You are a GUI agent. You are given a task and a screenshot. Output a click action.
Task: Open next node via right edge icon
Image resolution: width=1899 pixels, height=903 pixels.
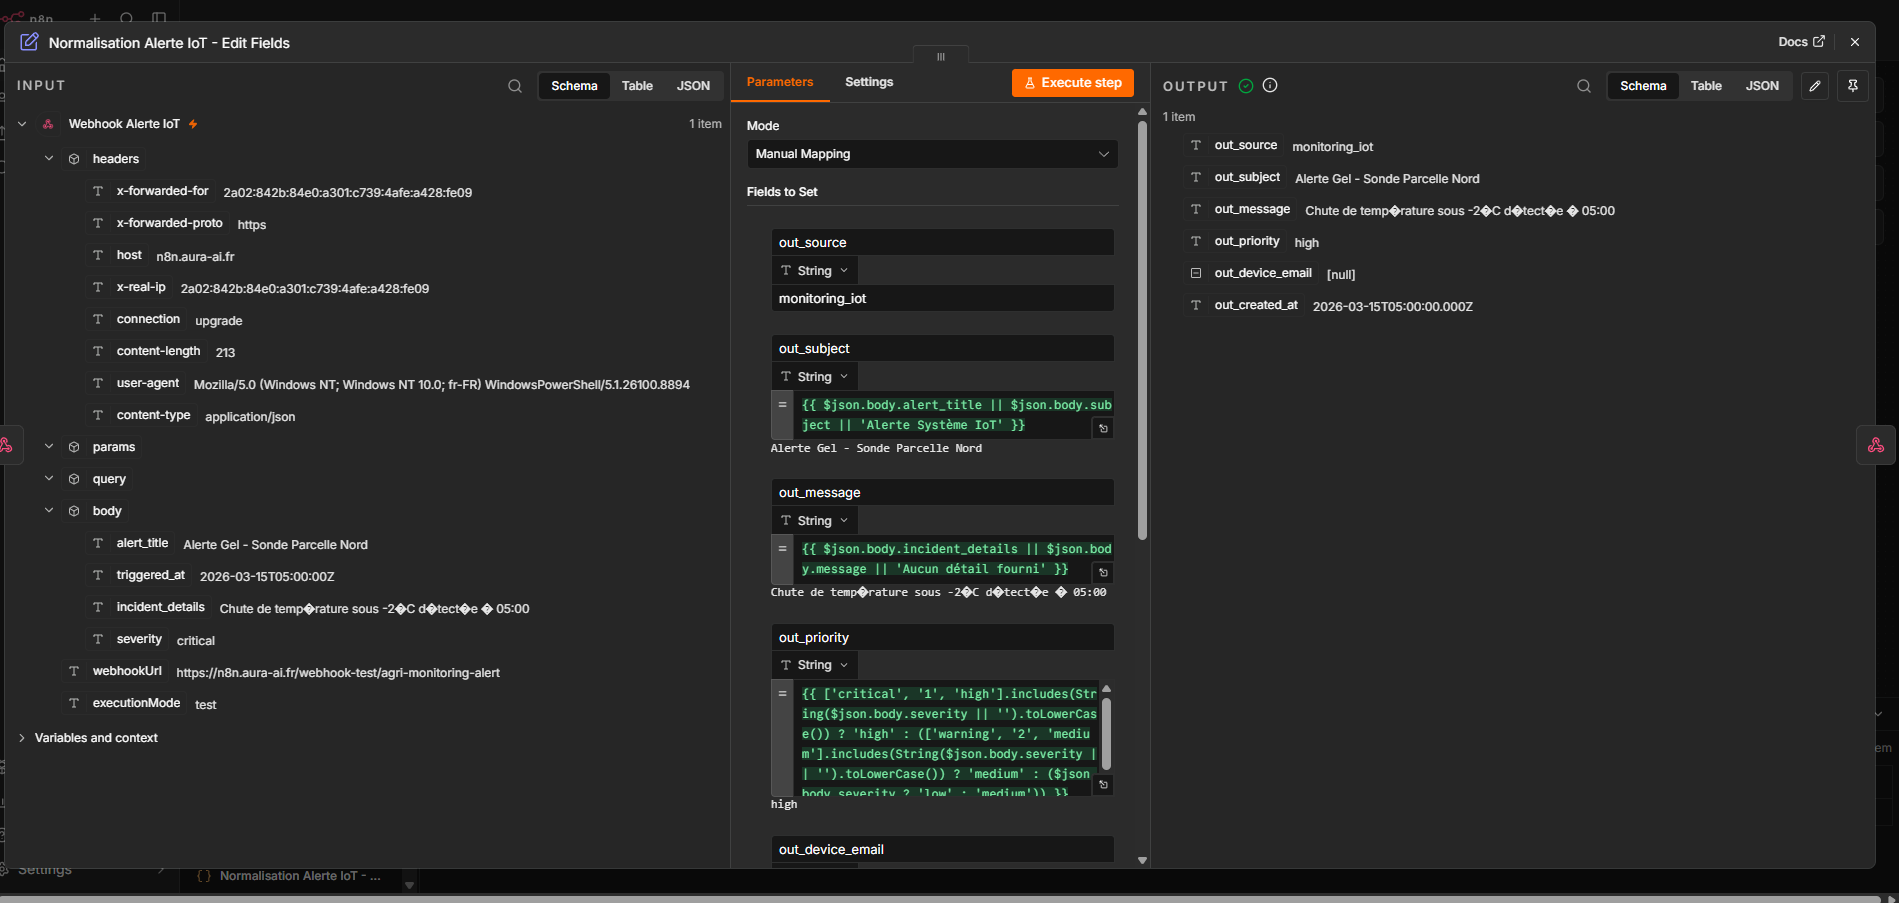1876,445
